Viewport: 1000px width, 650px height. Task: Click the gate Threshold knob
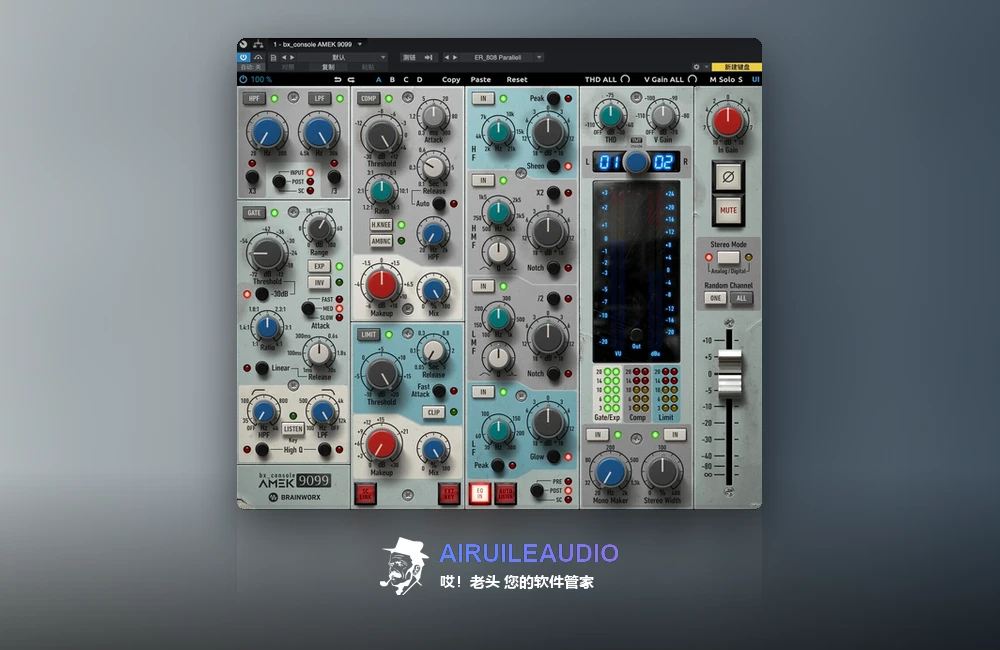[267, 253]
